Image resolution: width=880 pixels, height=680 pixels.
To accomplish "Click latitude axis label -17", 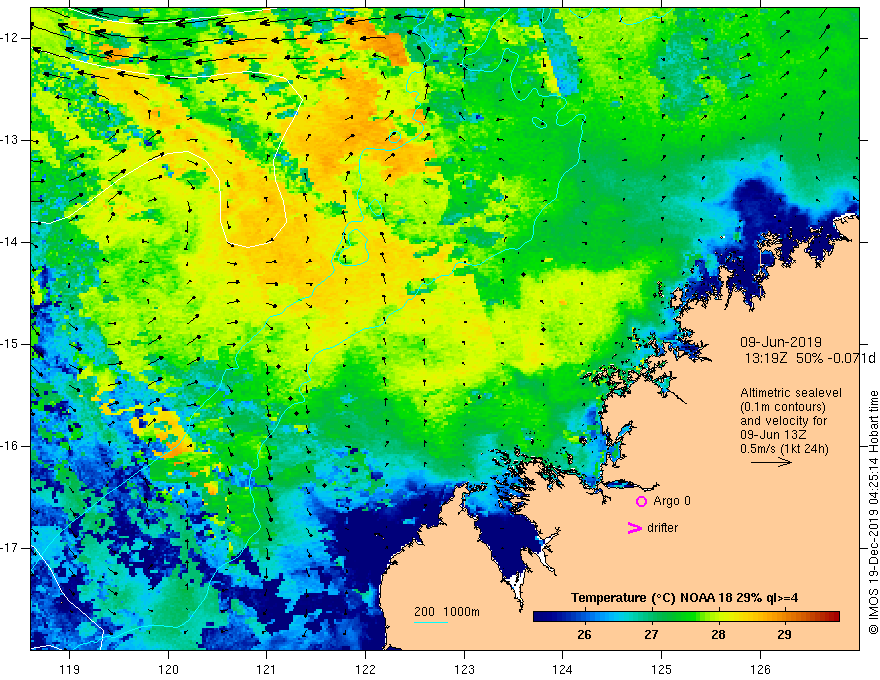I will pyautogui.click(x=10, y=548).
